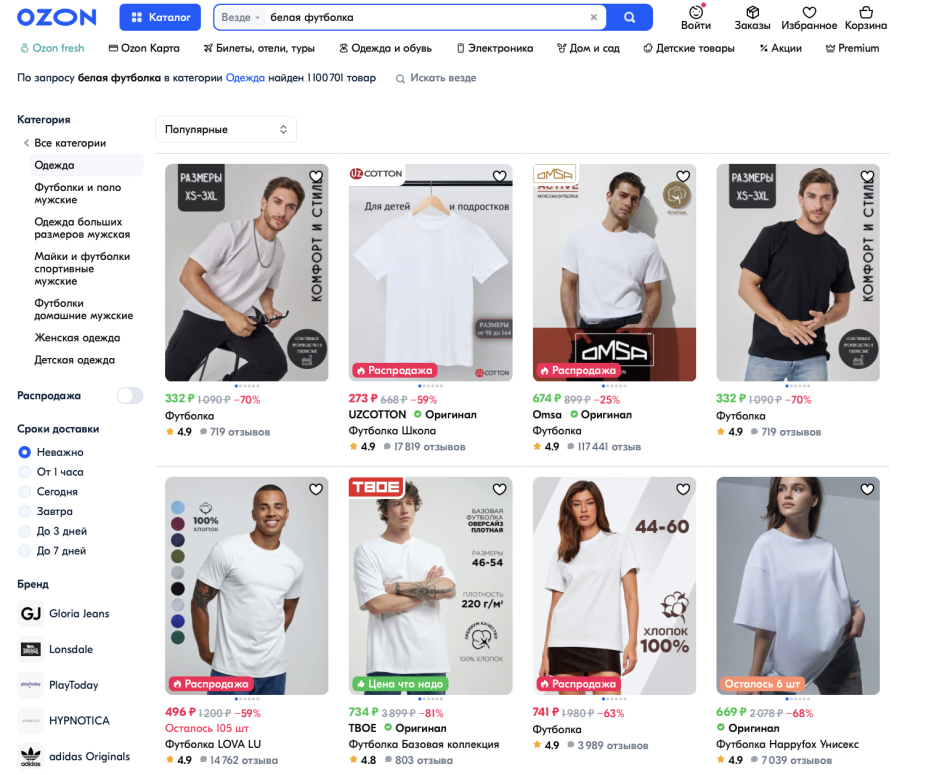The width and height of the screenshot is (950, 775).
Task: Select the highlighted Одежда sidebar category
Action: point(86,165)
